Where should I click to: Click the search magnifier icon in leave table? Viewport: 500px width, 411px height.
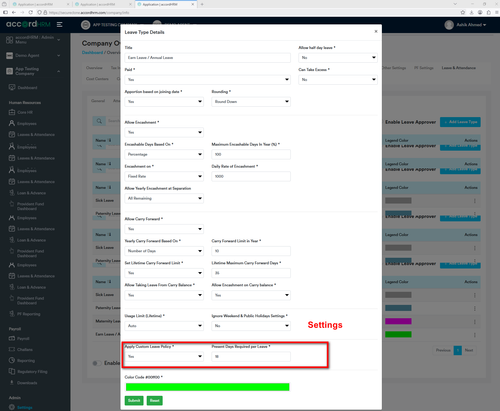point(99,121)
